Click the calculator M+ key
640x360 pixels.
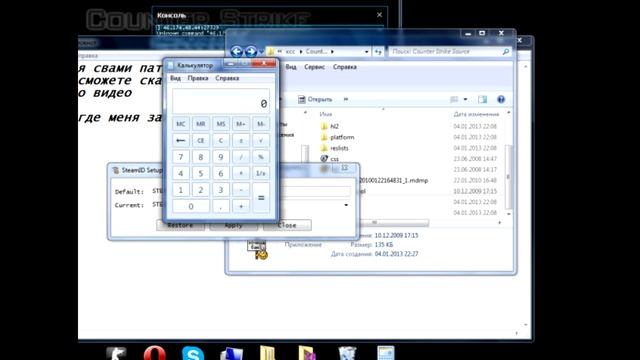tap(241, 124)
